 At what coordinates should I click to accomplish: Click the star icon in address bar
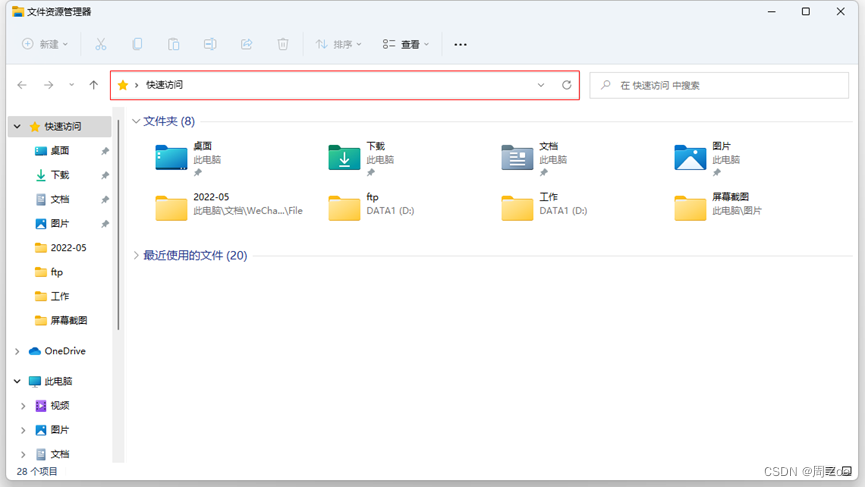point(123,85)
